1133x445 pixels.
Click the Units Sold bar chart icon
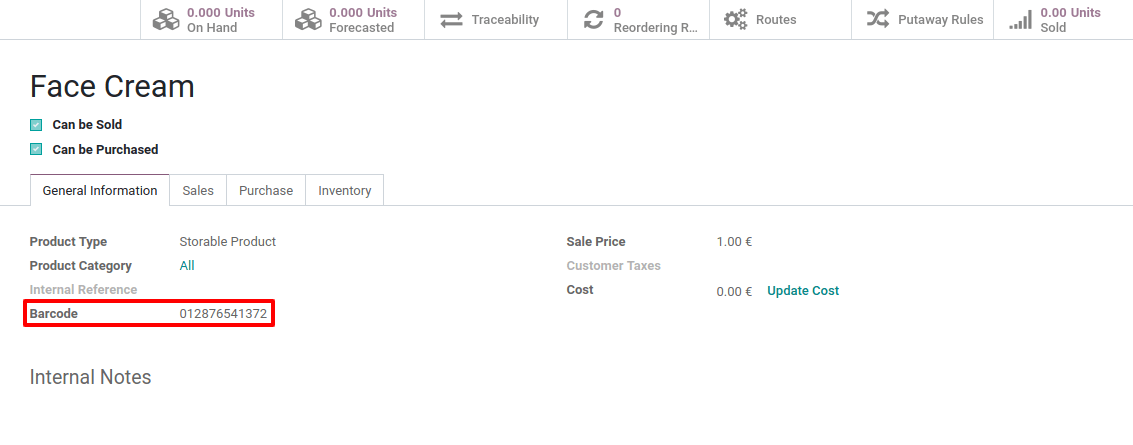click(x=1020, y=20)
